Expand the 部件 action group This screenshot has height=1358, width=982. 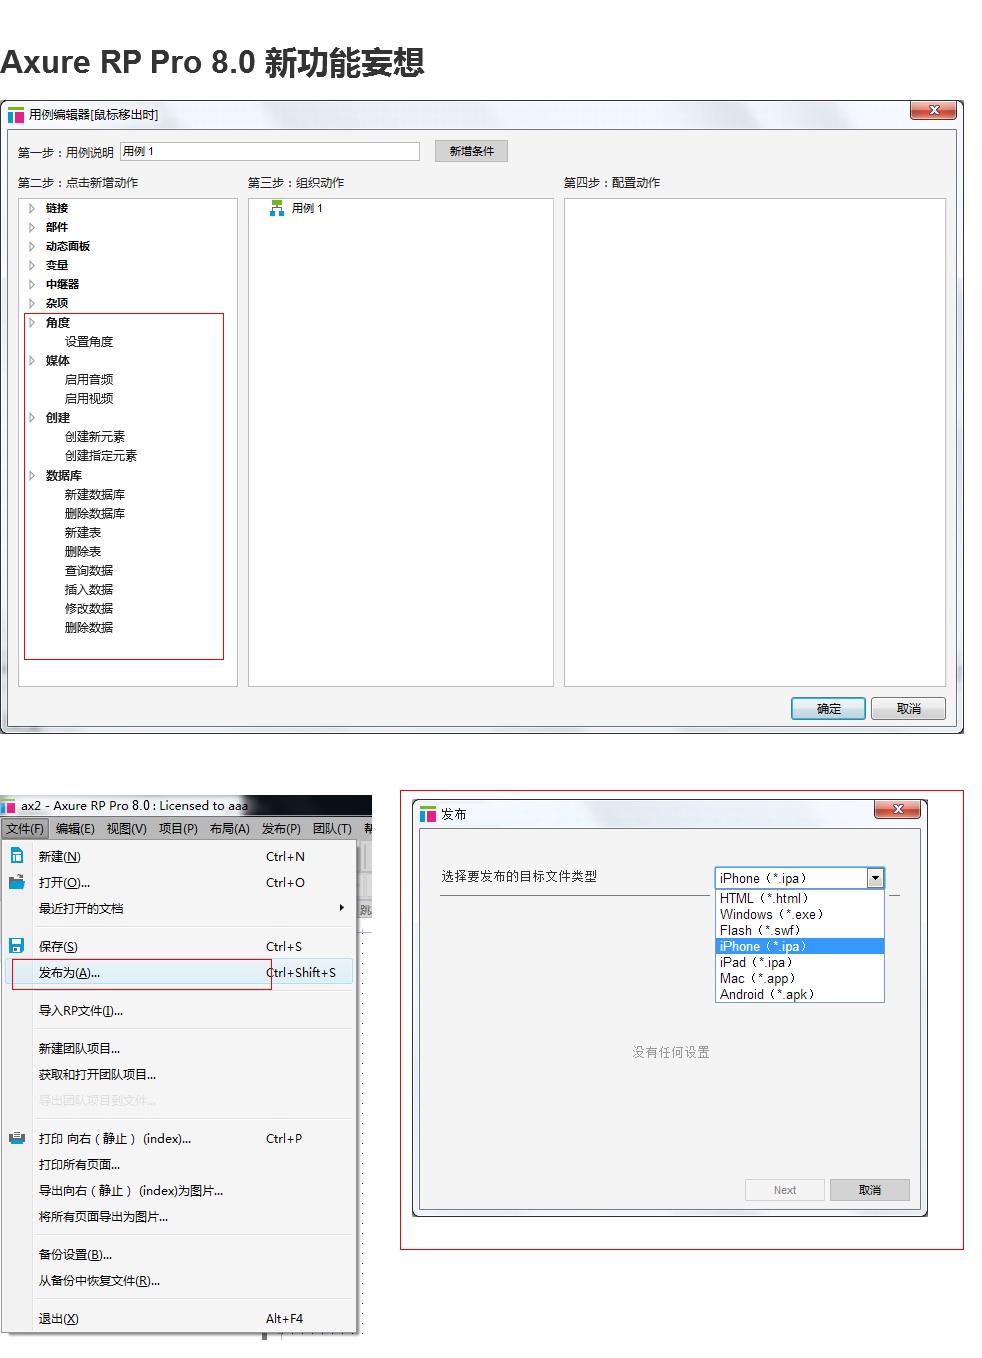32,227
